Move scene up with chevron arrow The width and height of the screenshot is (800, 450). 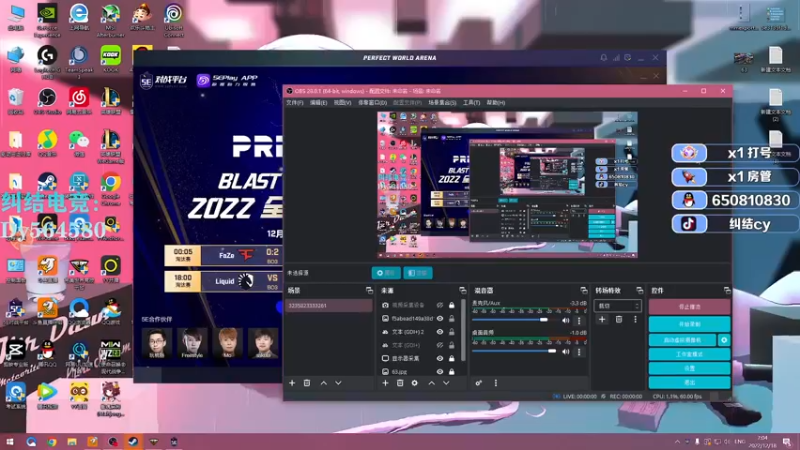click(x=323, y=383)
